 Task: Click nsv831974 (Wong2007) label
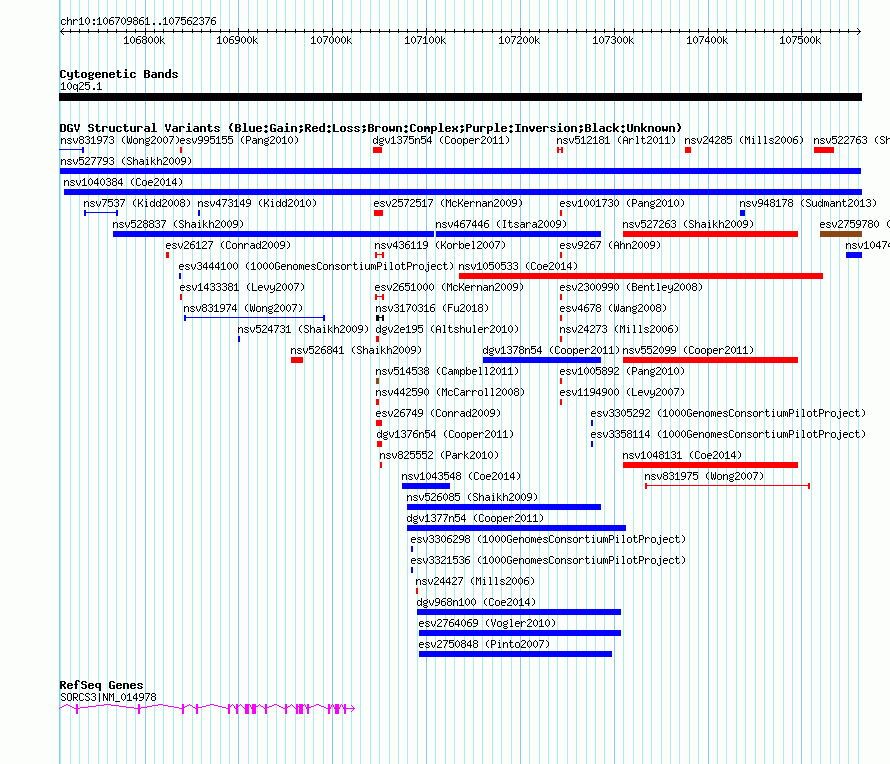coord(243,308)
